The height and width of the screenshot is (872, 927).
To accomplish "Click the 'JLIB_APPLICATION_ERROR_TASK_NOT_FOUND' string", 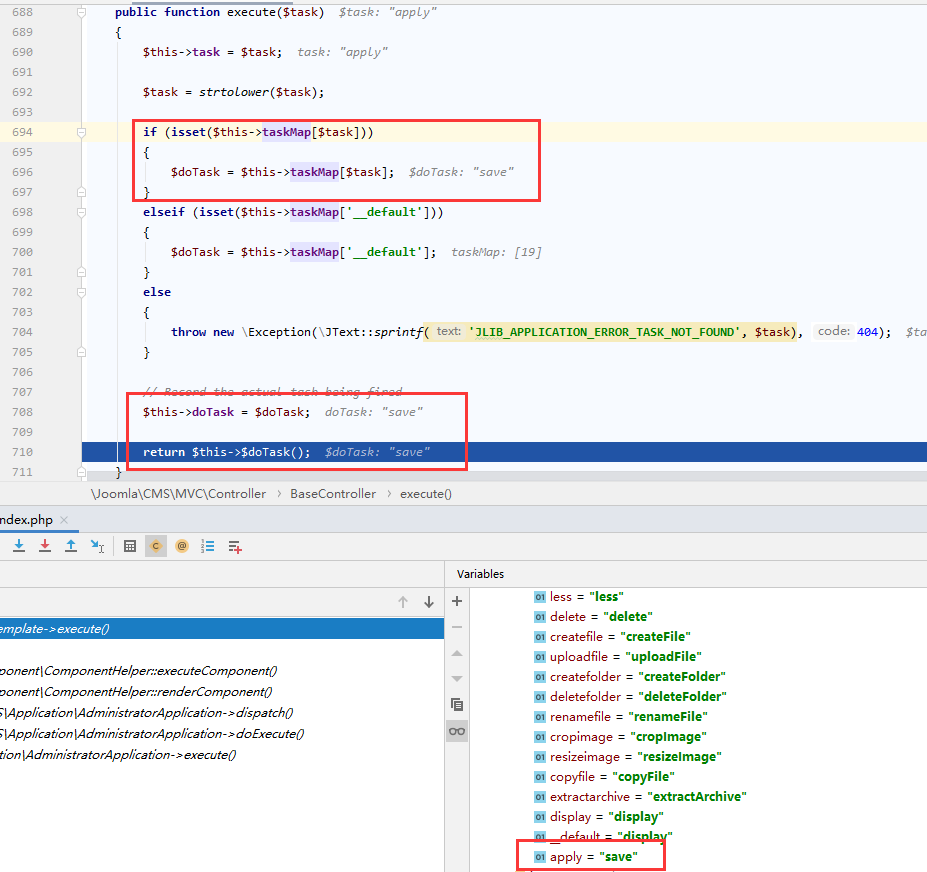I will pos(604,332).
